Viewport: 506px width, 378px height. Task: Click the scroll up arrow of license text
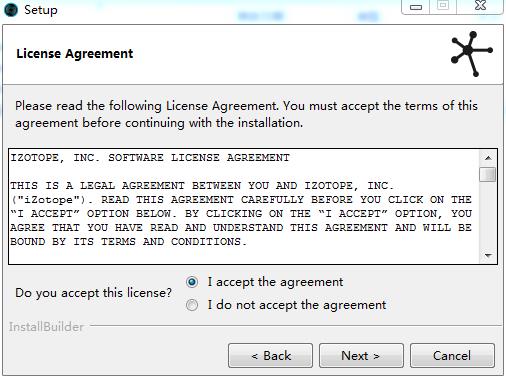tap(488, 158)
